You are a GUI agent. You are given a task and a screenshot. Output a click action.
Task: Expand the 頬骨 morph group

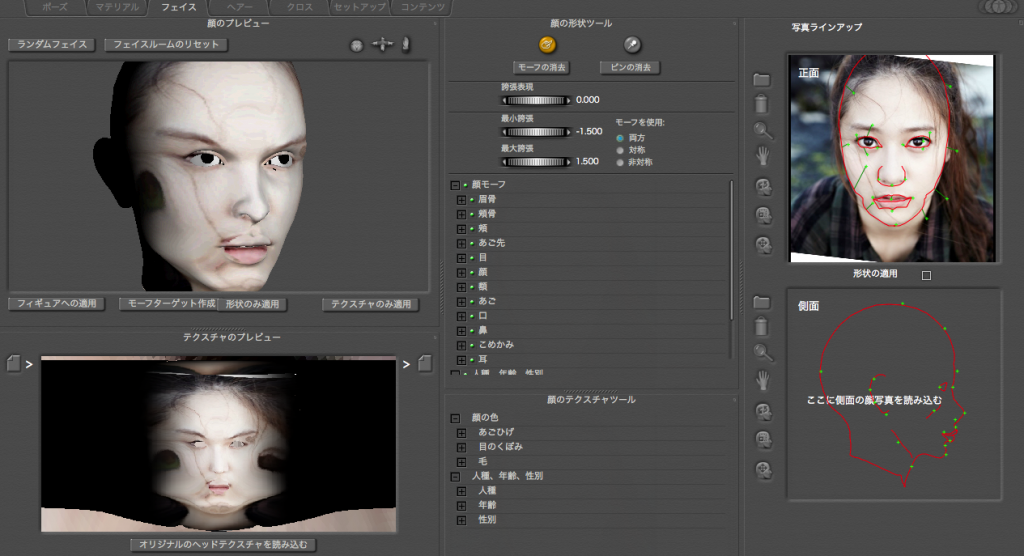point(461,214)
